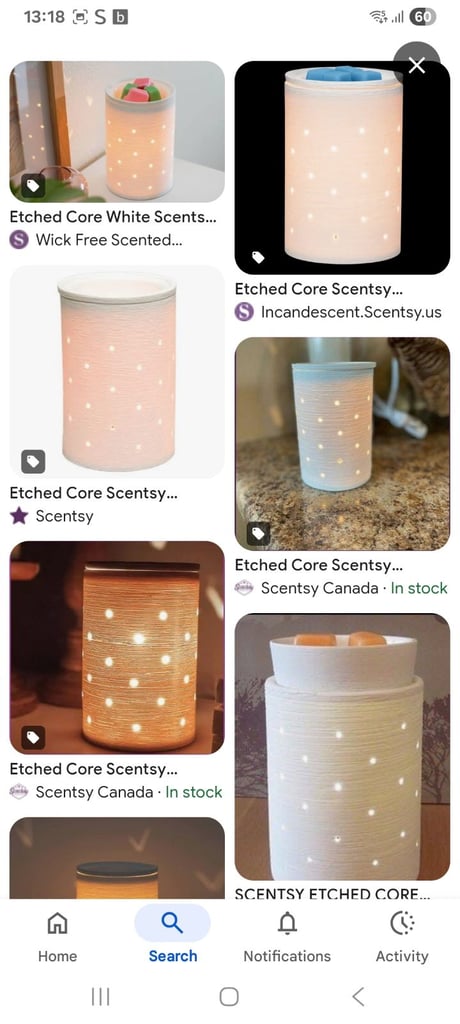Tap the Wick Free Scented... source label
The image size is (460, 1024).
coord(96,240)
